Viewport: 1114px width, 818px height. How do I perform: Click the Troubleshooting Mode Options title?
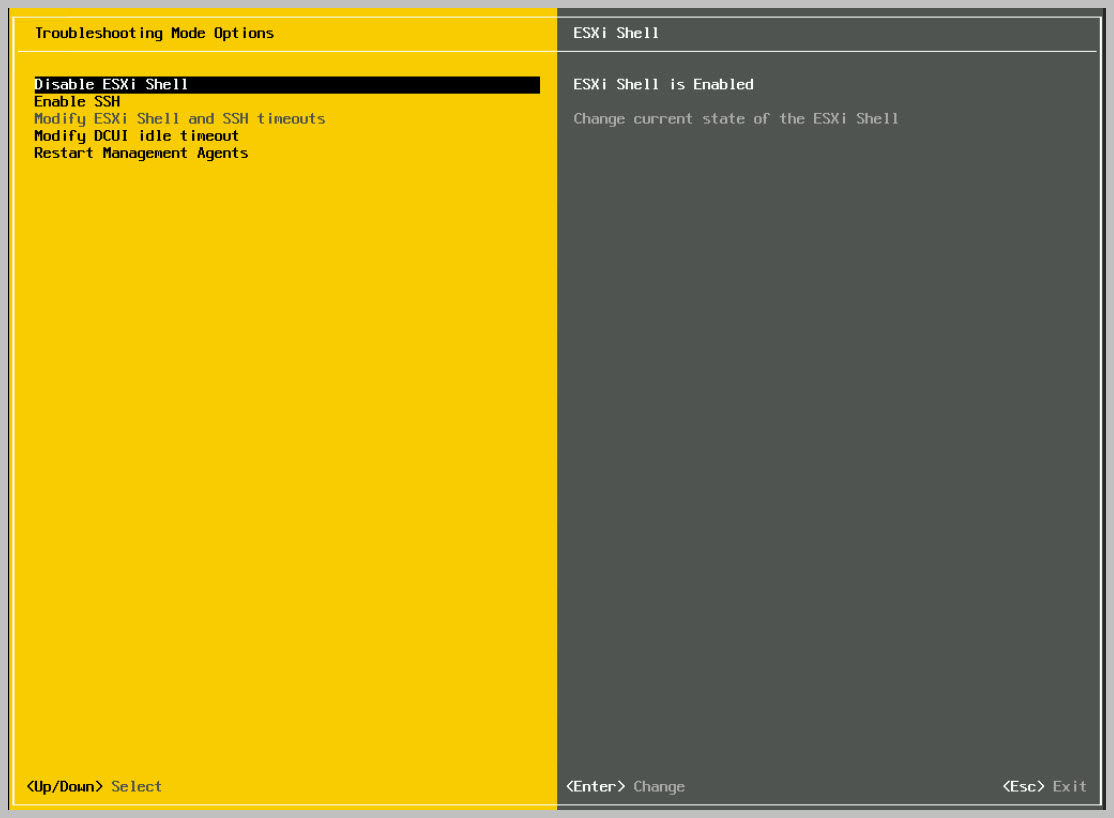pos(154,33)
